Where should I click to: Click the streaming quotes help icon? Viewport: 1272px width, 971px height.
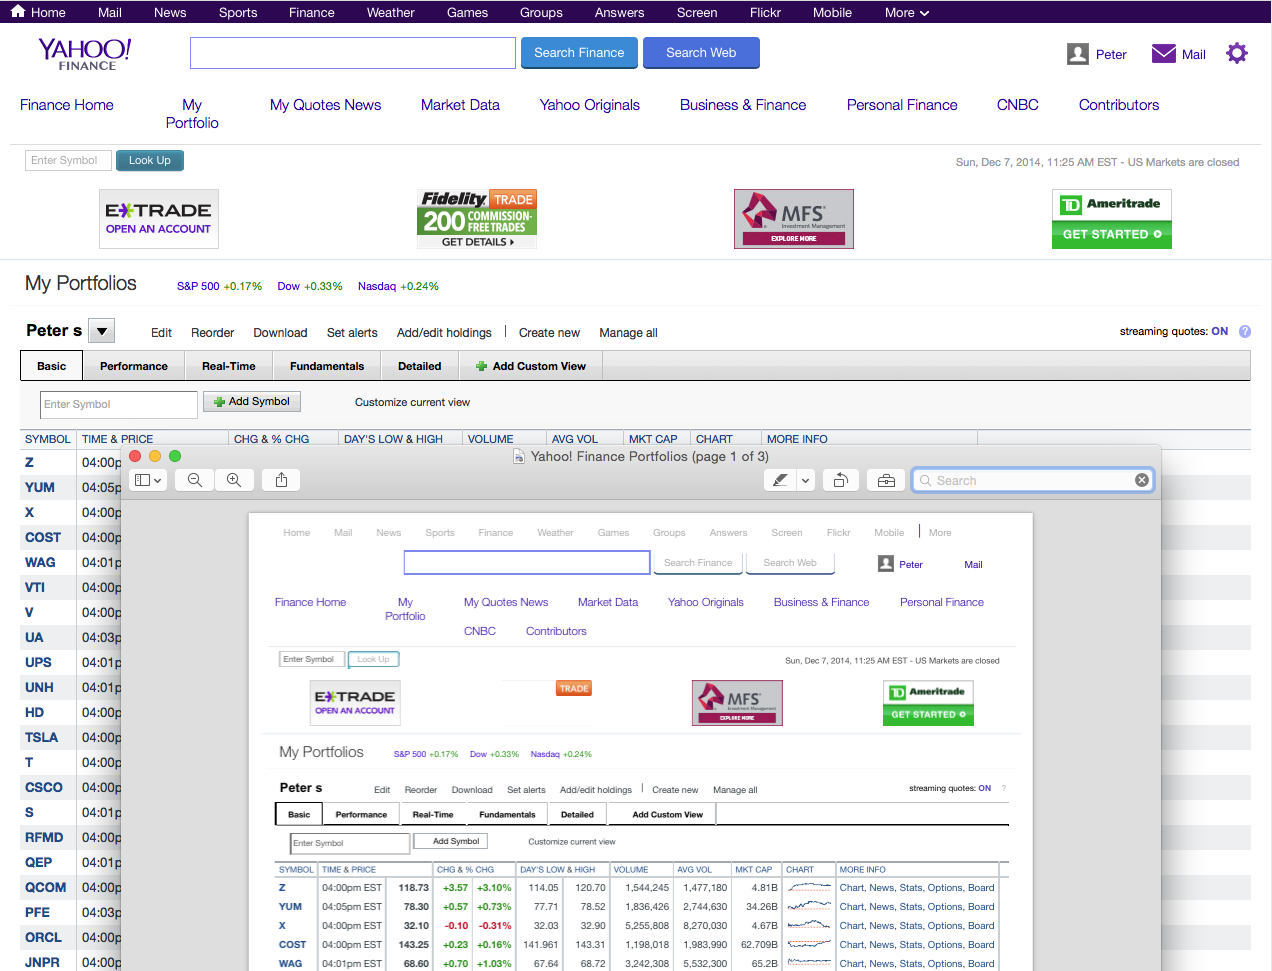click(1245, 332)
